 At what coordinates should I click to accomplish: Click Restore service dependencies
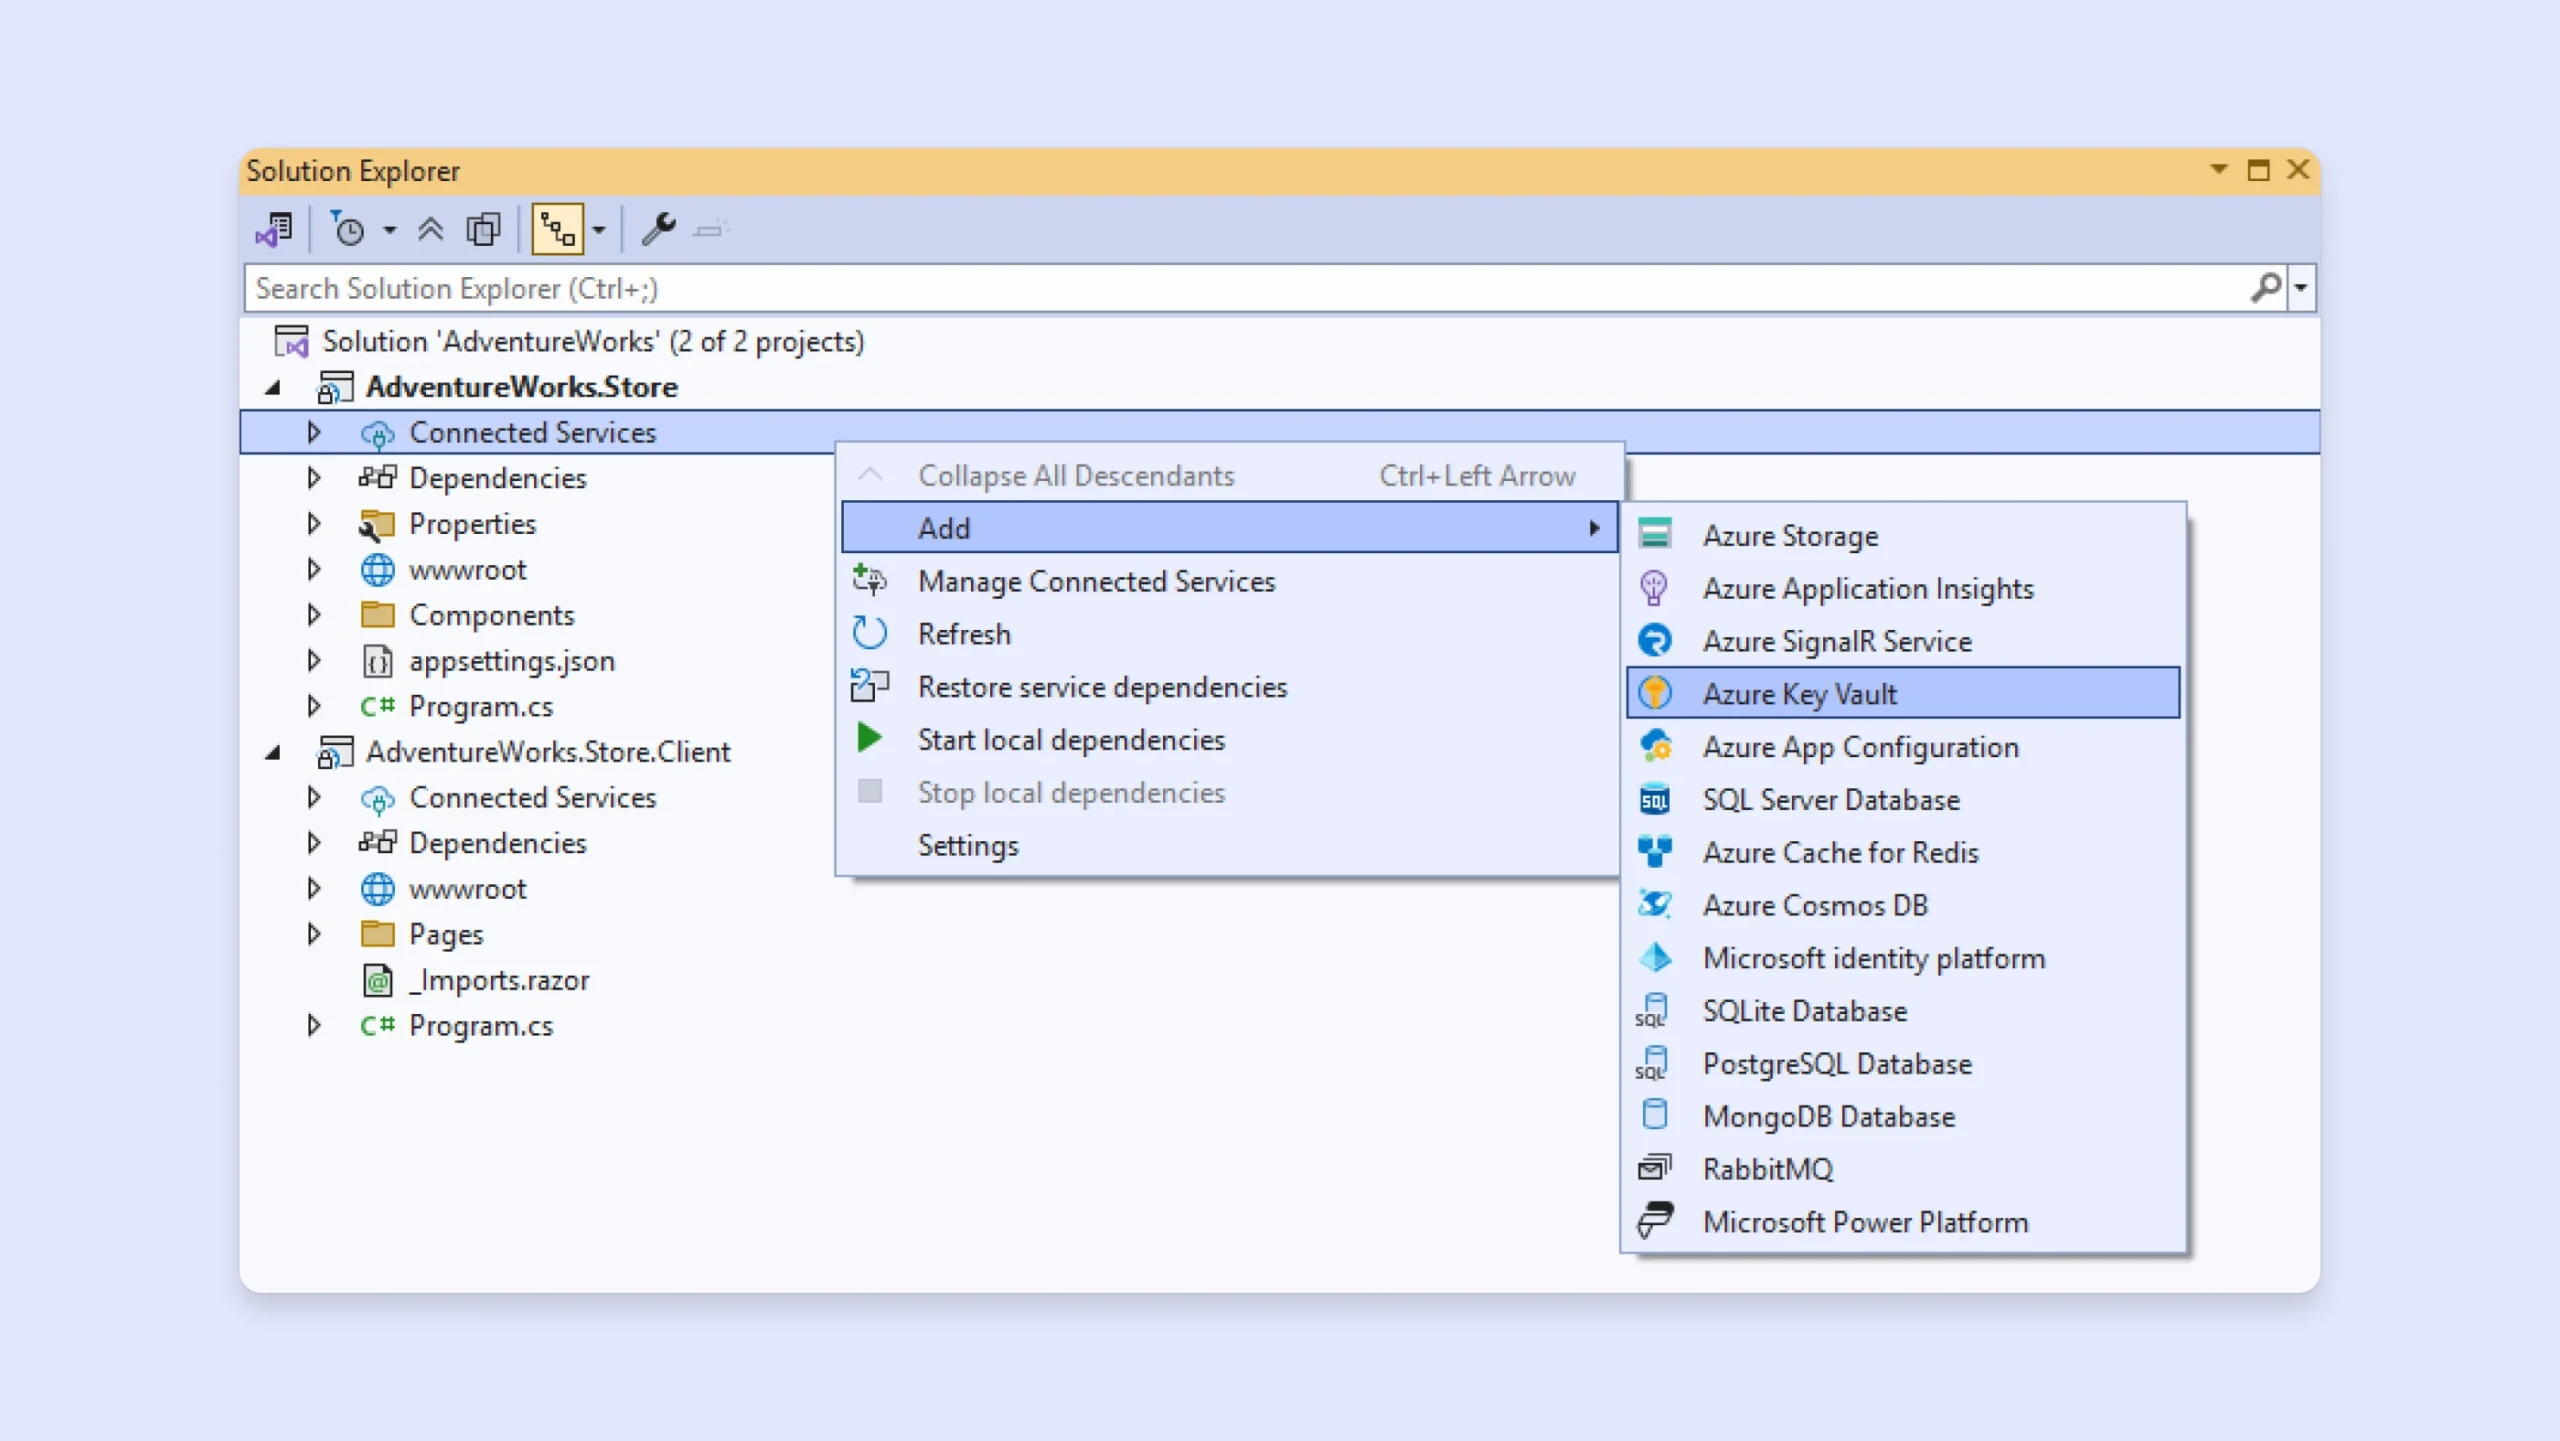1102,687
